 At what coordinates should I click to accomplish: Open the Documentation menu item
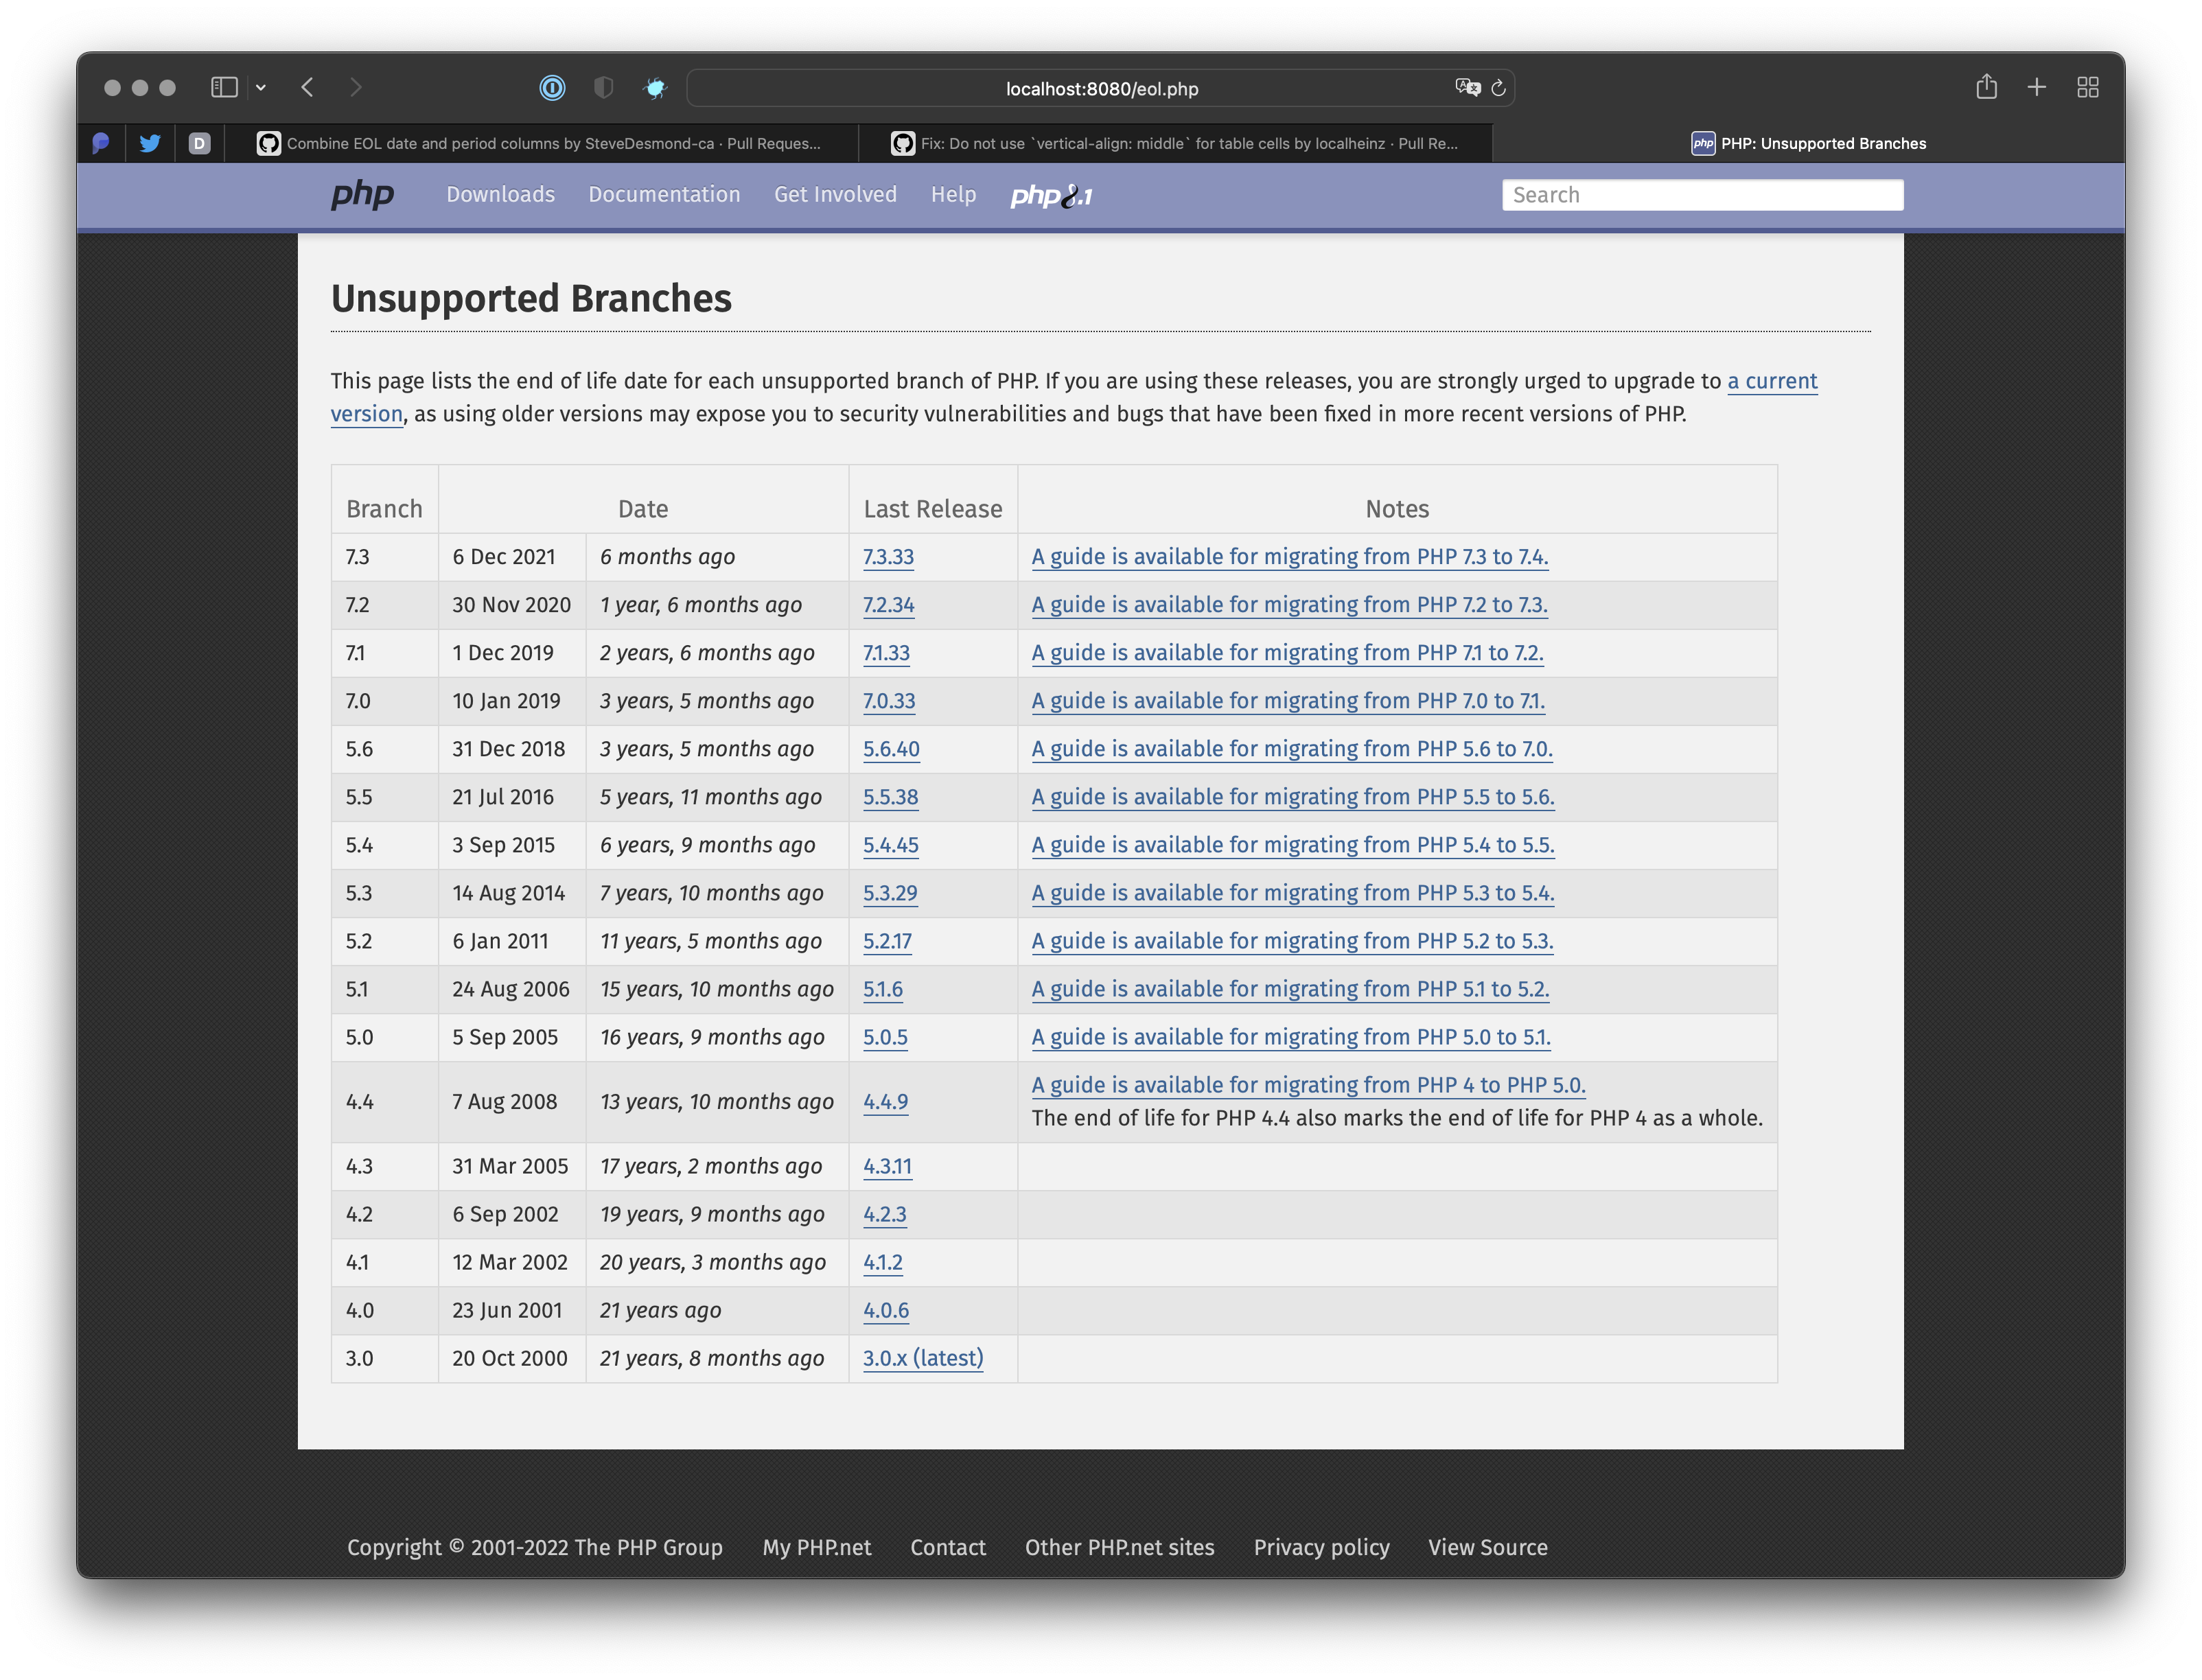664,194
